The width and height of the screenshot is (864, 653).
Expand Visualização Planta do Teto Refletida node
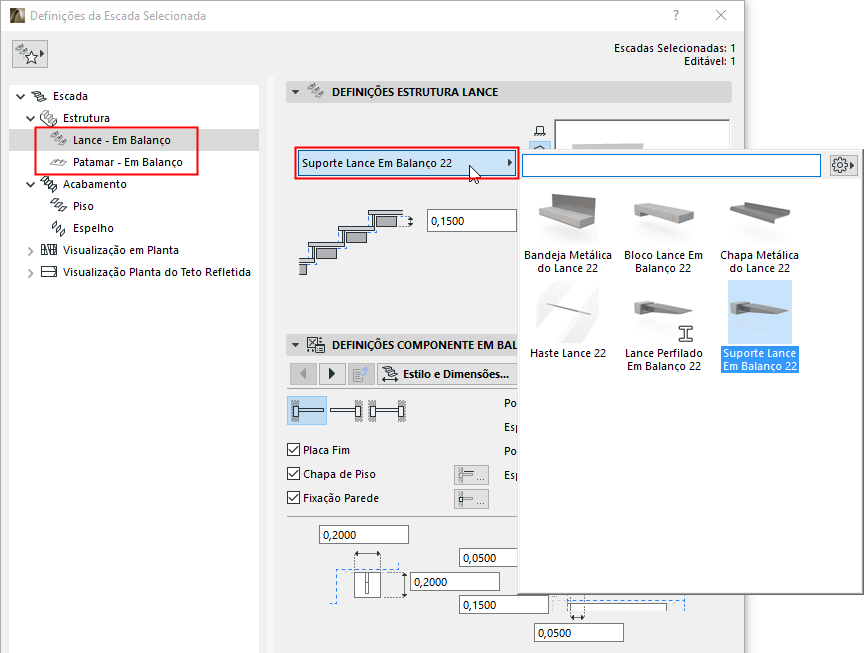(30, 273)
